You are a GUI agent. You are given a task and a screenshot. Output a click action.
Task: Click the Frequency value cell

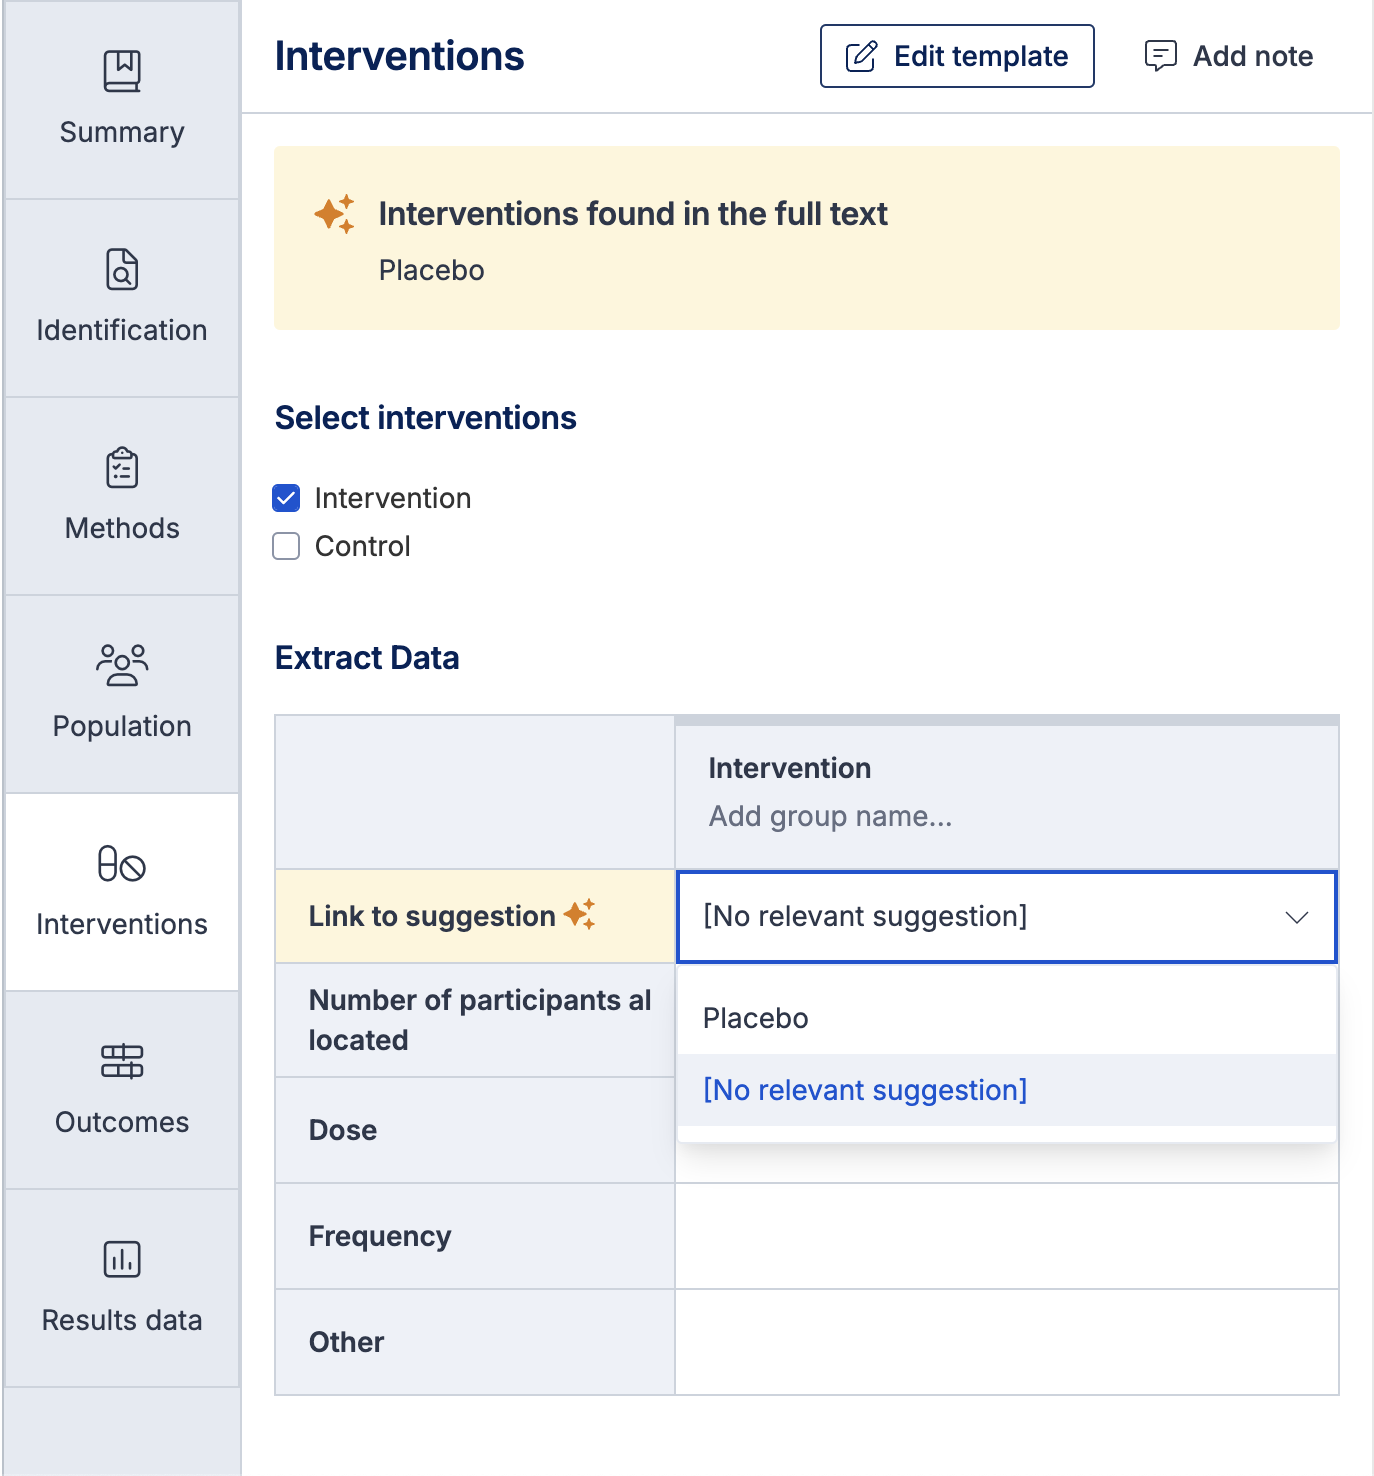1006,1236
